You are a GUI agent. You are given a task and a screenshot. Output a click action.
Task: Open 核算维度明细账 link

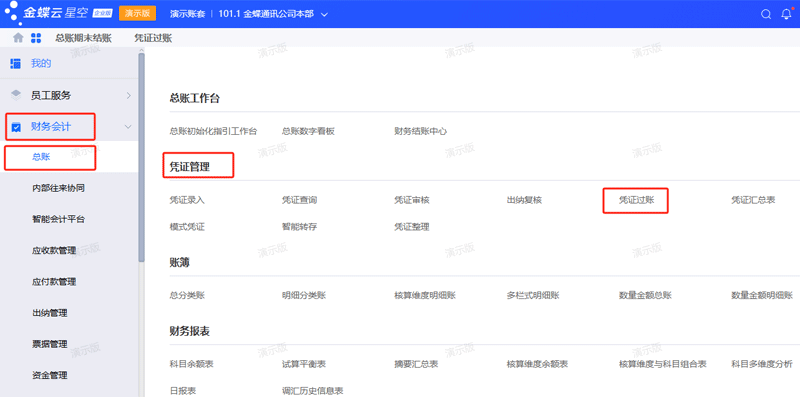[424, 295]
